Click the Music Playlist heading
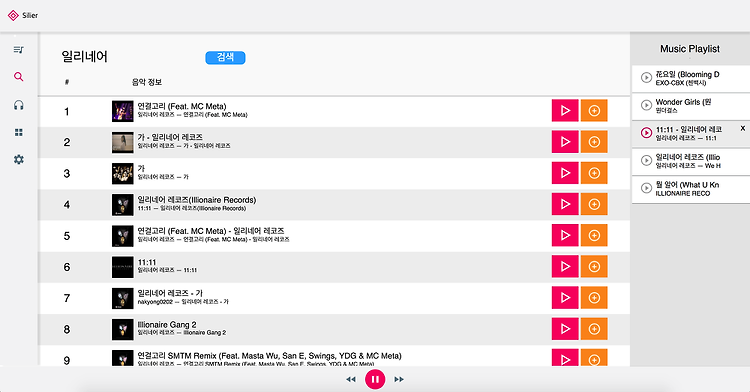 point(690,49)
